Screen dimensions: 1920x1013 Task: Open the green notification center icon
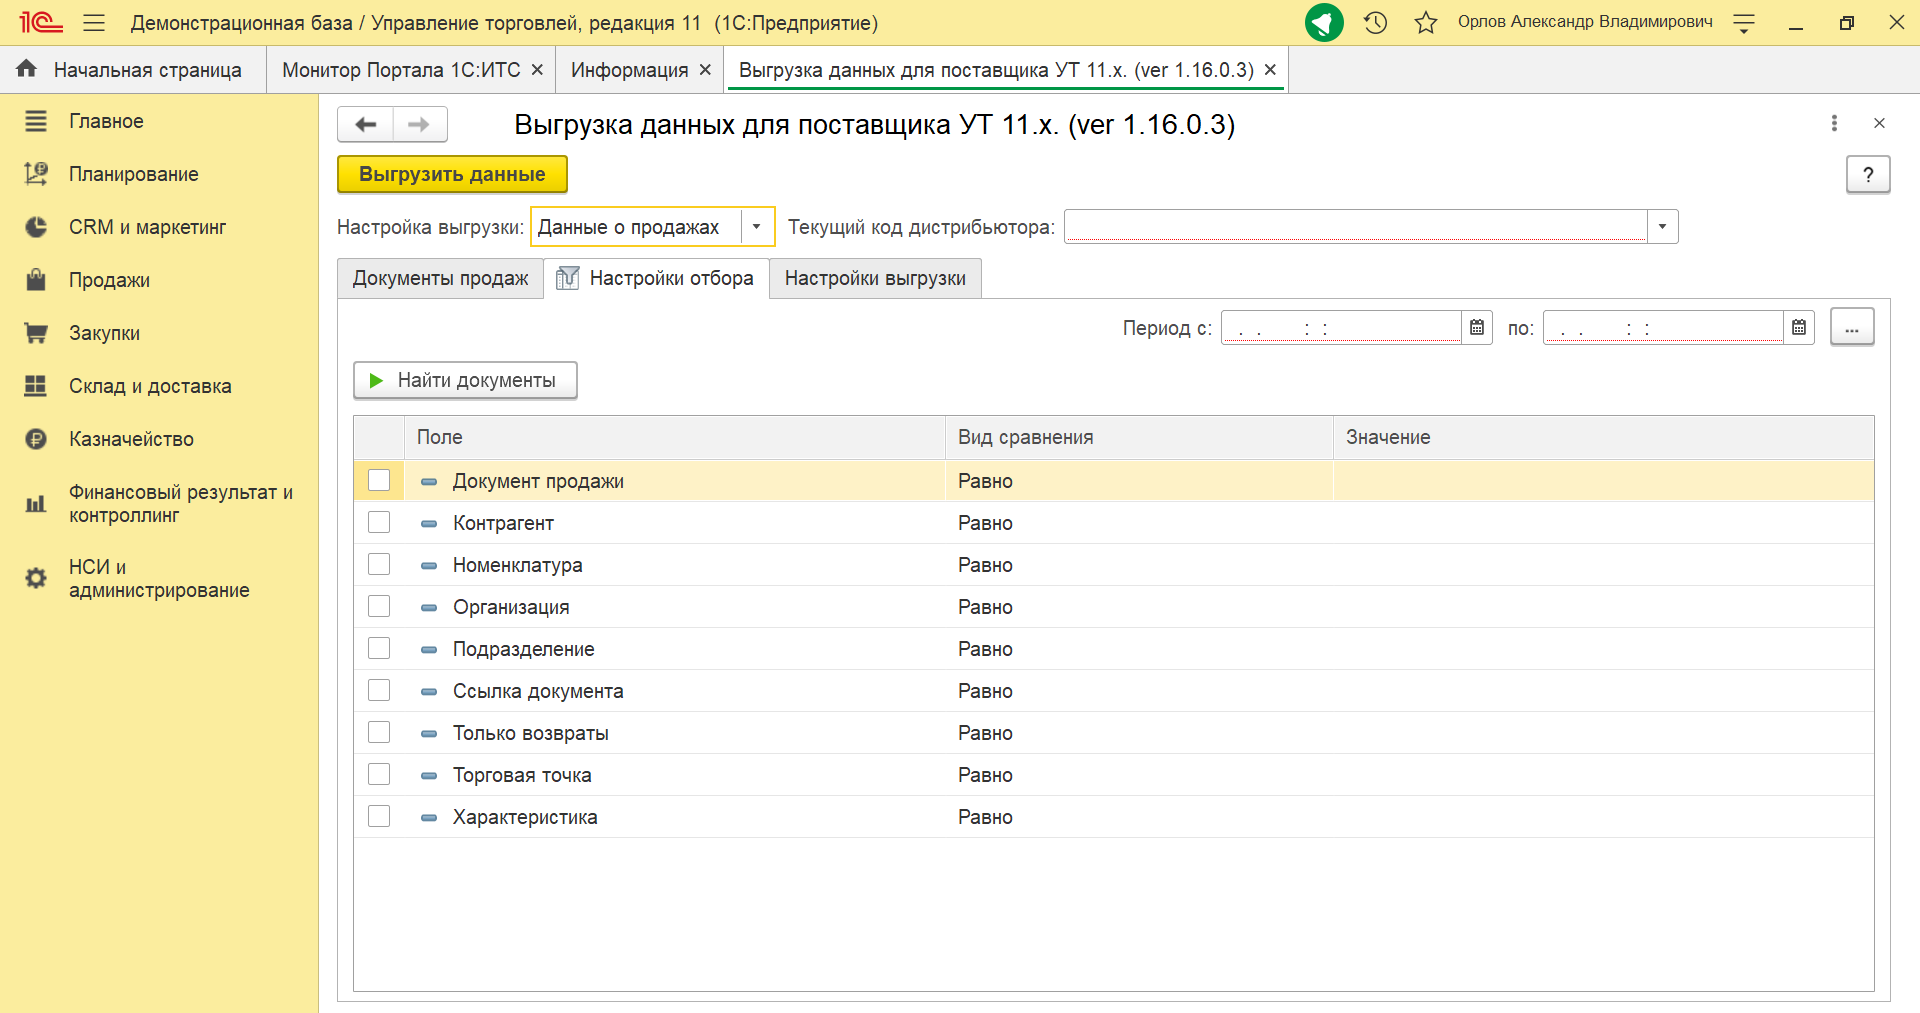click(x=1324, y=22)
